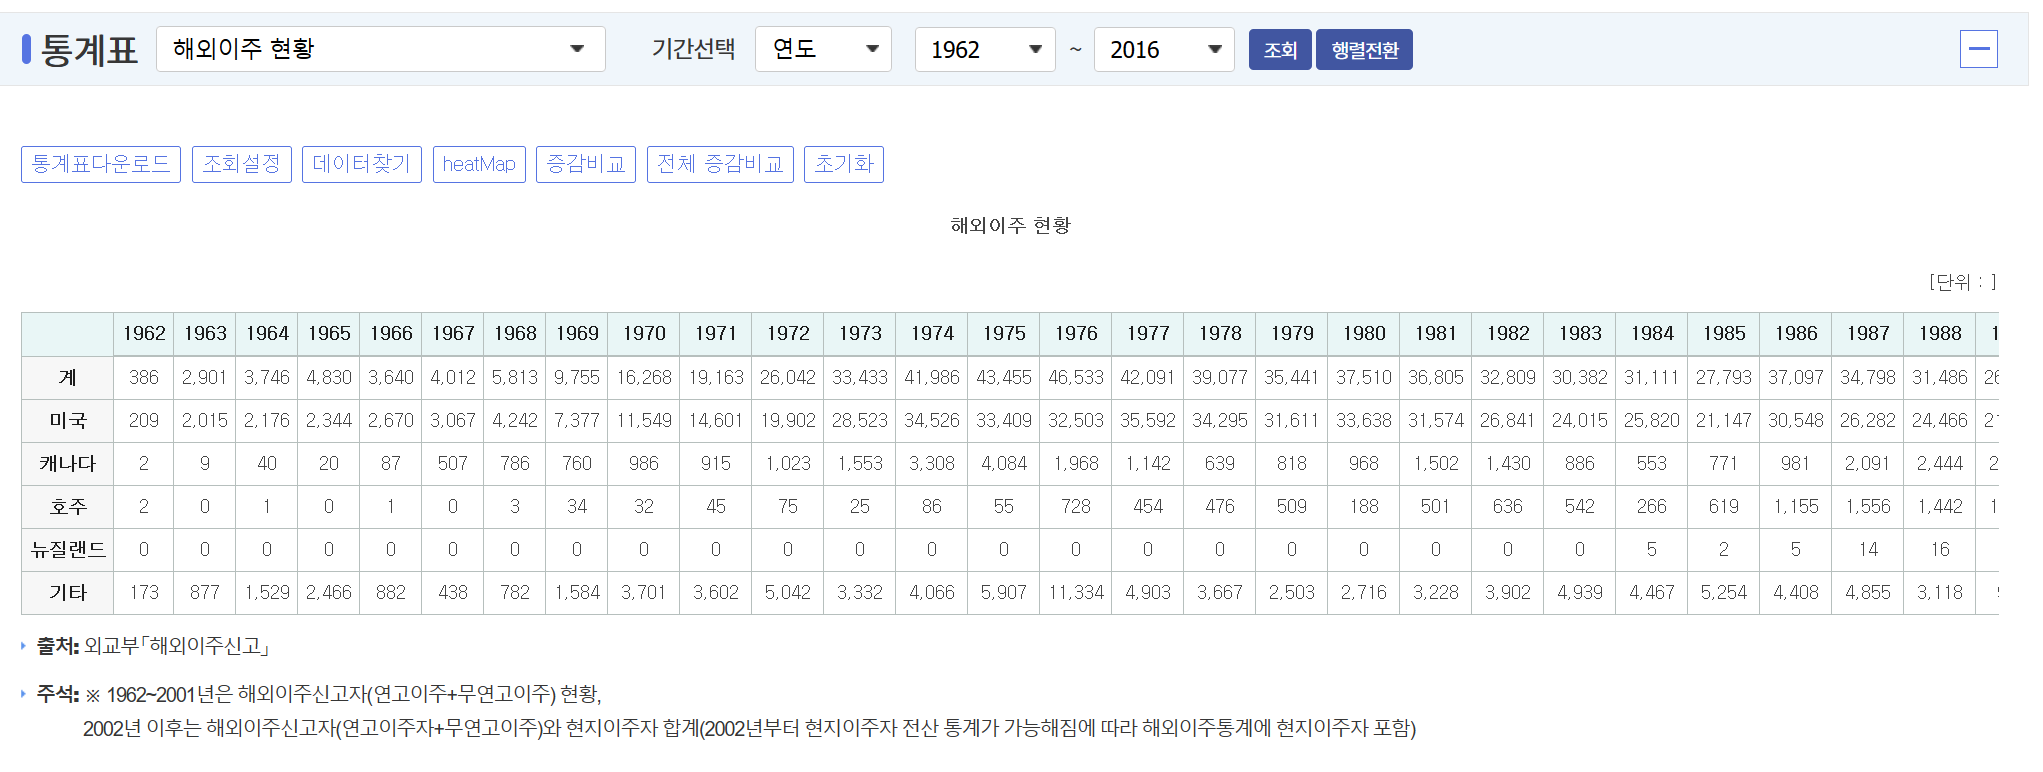Reset the table with 초기화
Viewport: 2043px width, 772px height.
843,164
